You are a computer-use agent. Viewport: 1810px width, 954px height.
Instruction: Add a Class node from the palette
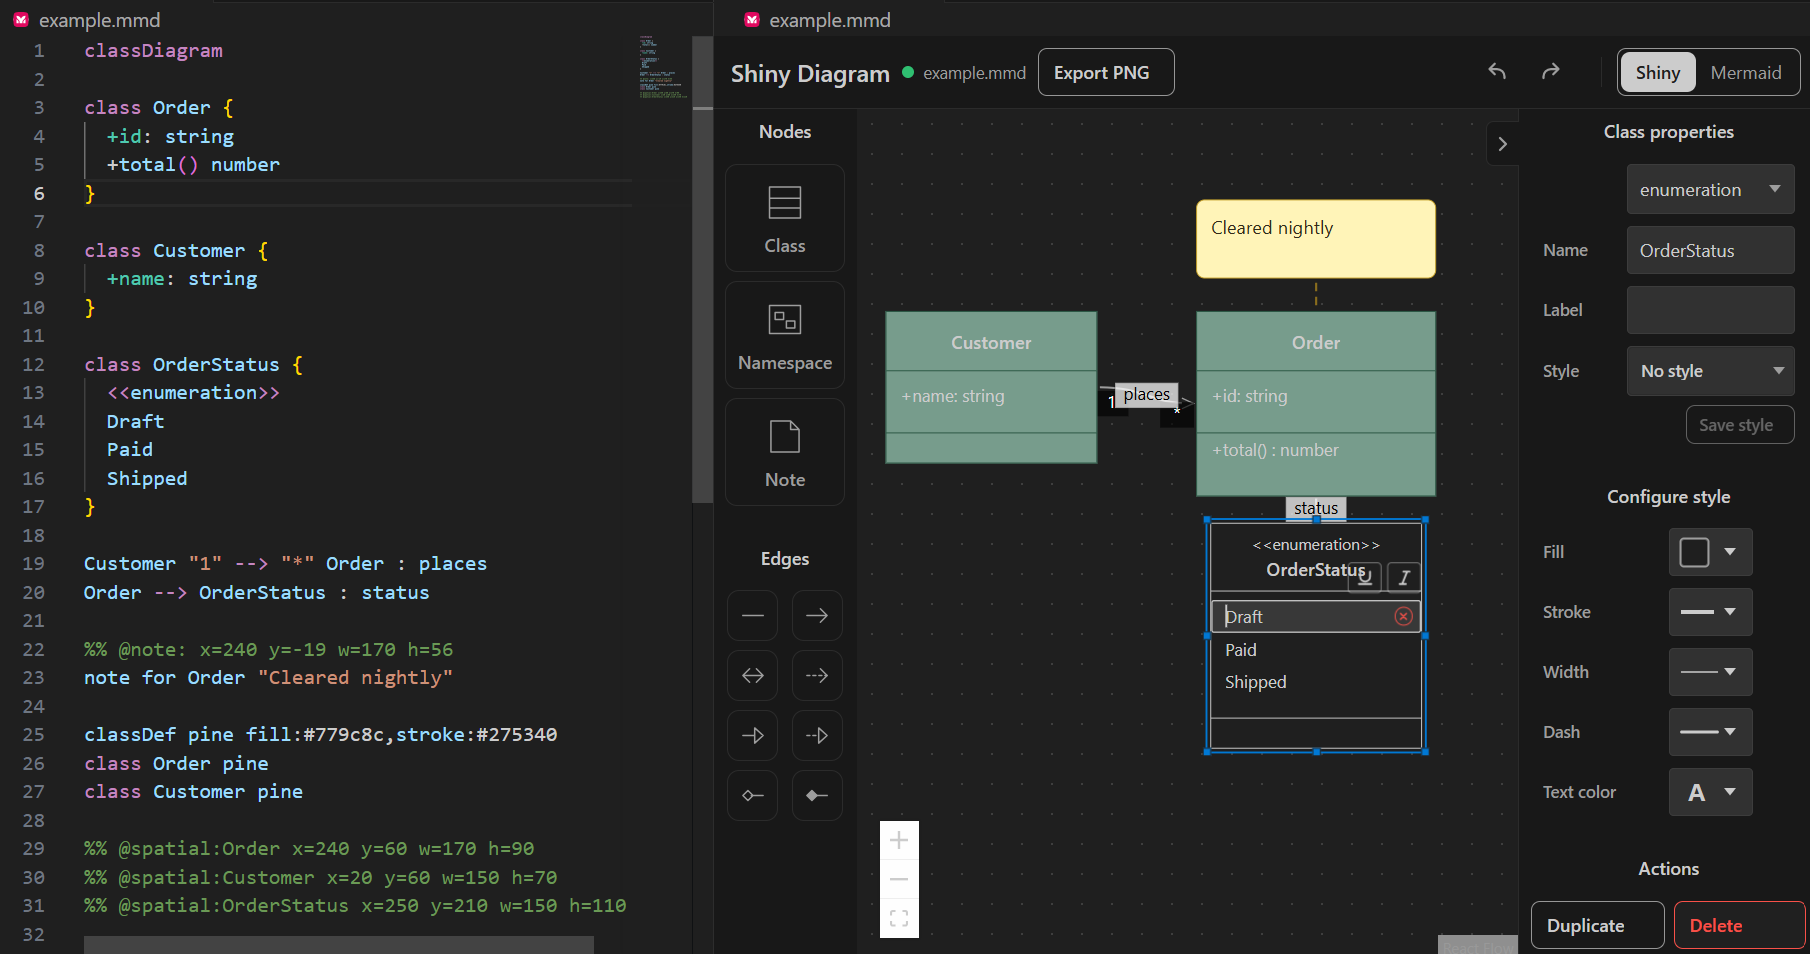(785, 218)
